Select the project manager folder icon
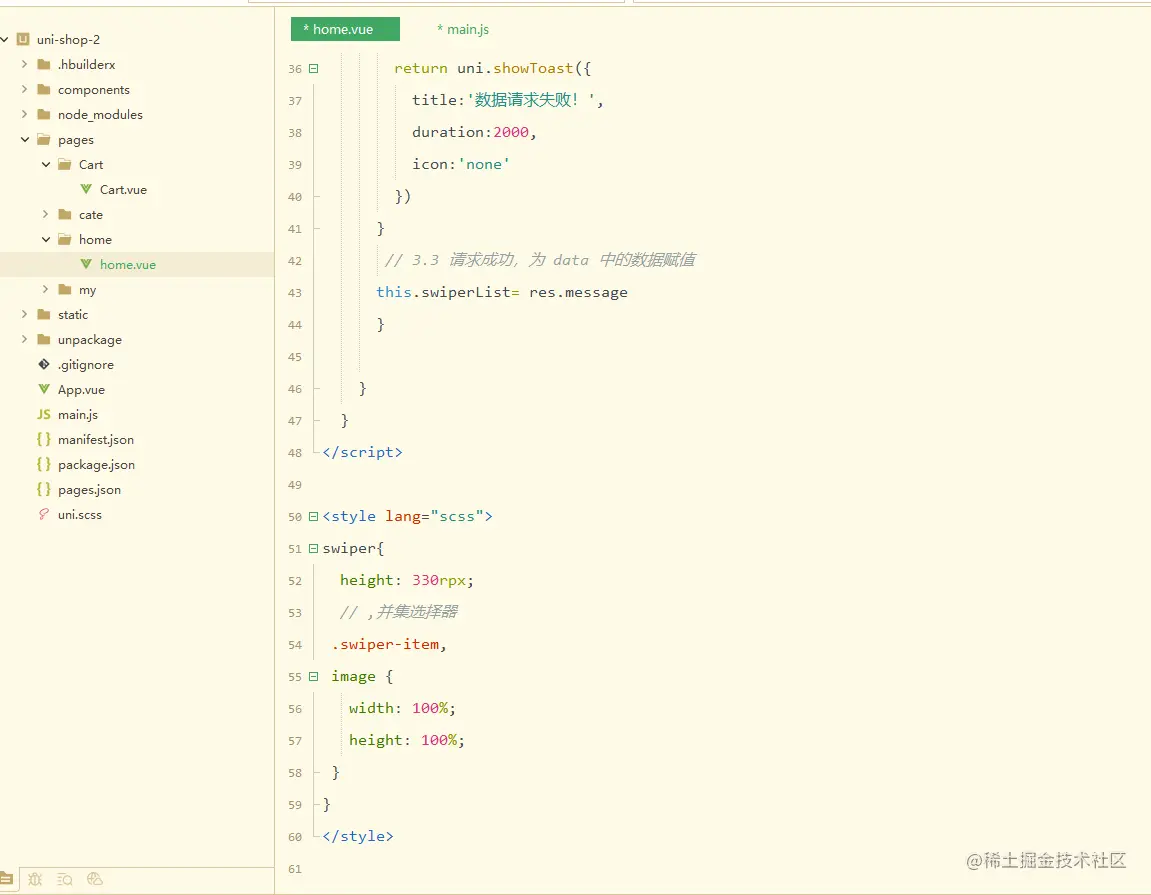The width and height of the screenshot is (1151, 895). (6, 878)
